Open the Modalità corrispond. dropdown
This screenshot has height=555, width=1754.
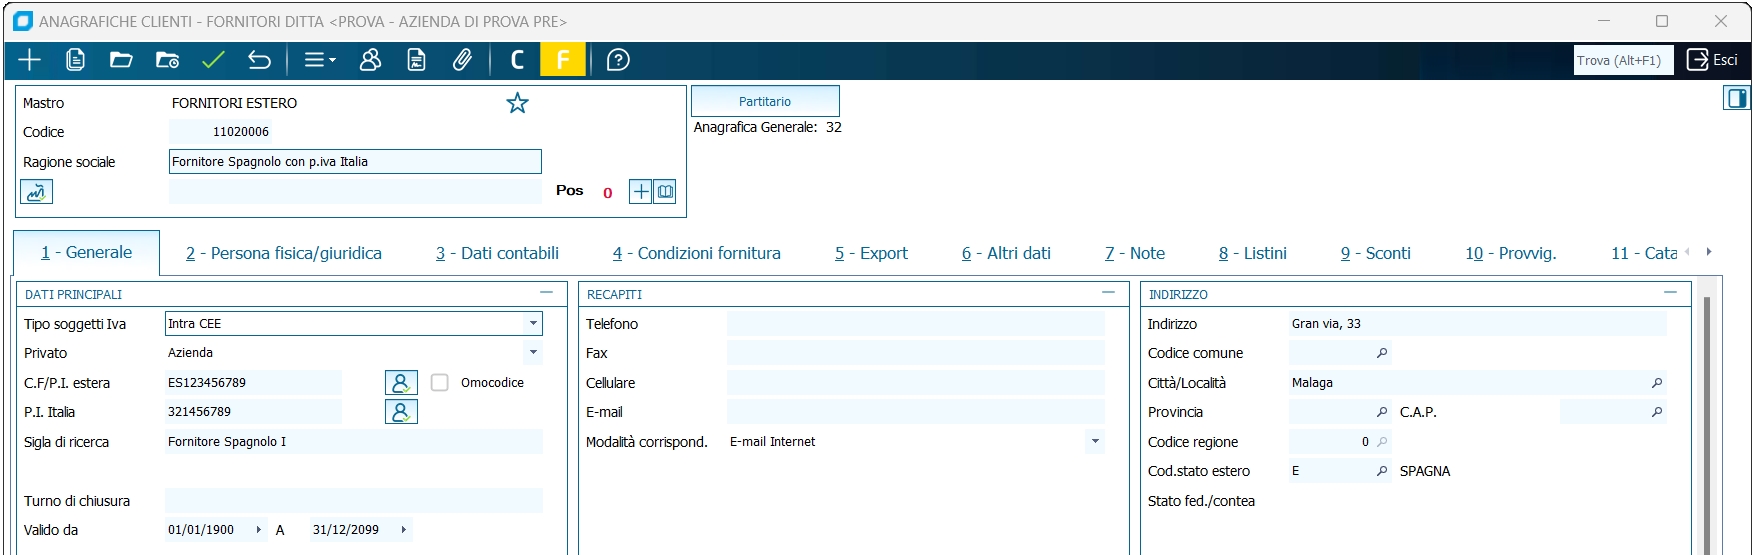coord(1095,441)
